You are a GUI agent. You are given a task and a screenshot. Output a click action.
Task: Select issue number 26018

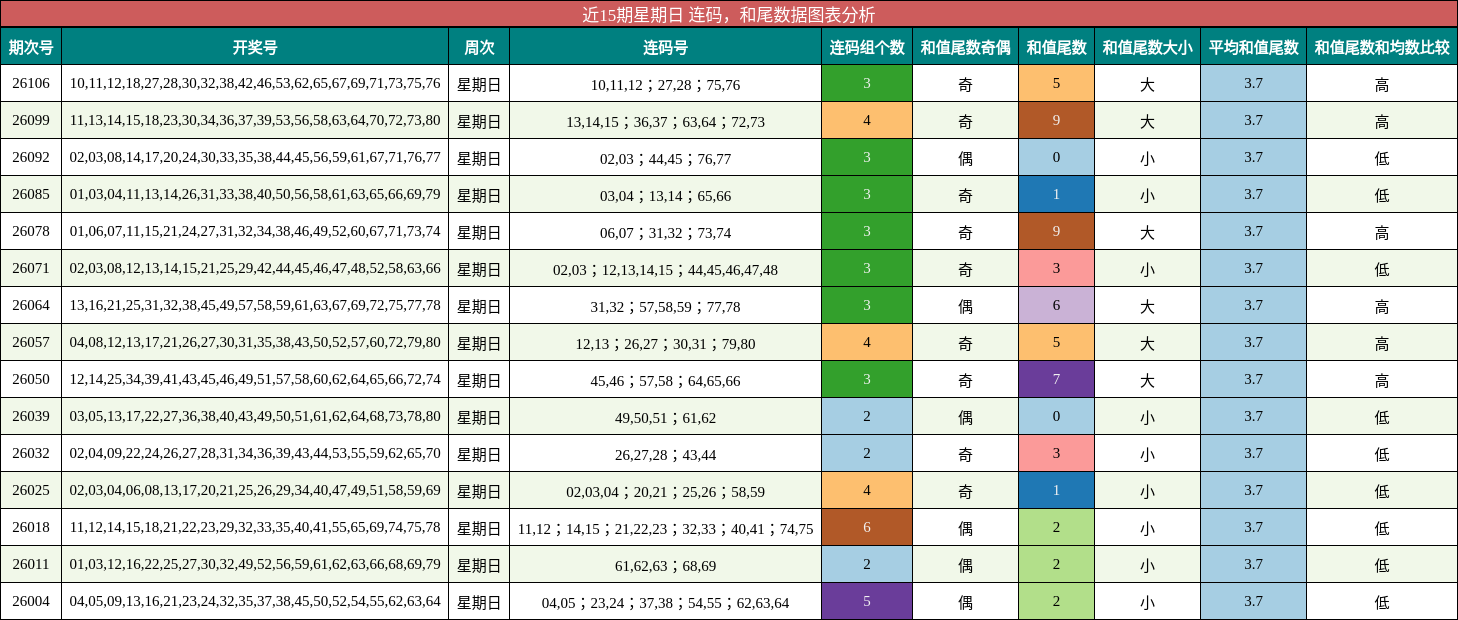point(31,527)
